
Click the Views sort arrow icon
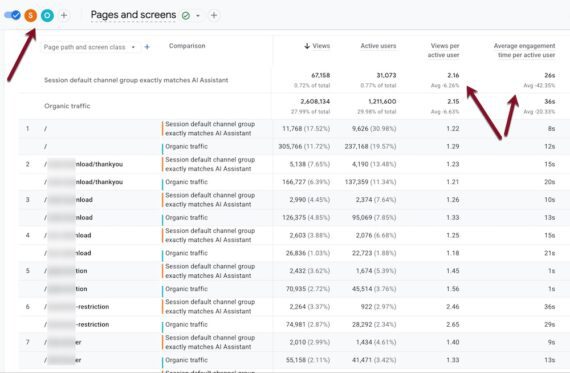pos(307,46)
